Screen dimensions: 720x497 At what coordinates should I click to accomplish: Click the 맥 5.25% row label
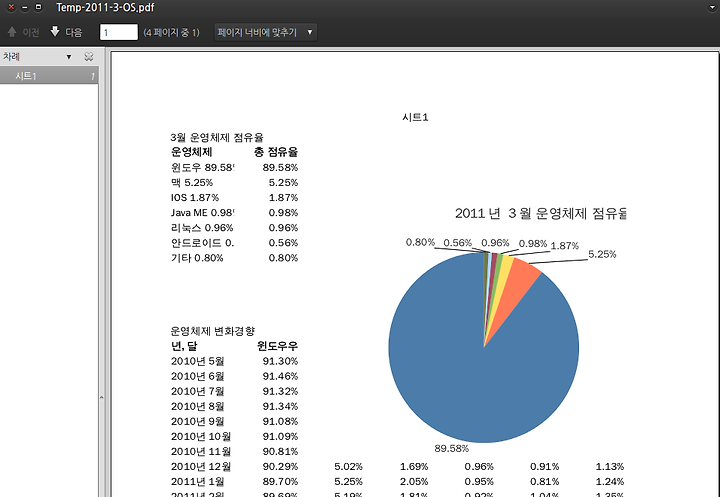click(192, 183)
